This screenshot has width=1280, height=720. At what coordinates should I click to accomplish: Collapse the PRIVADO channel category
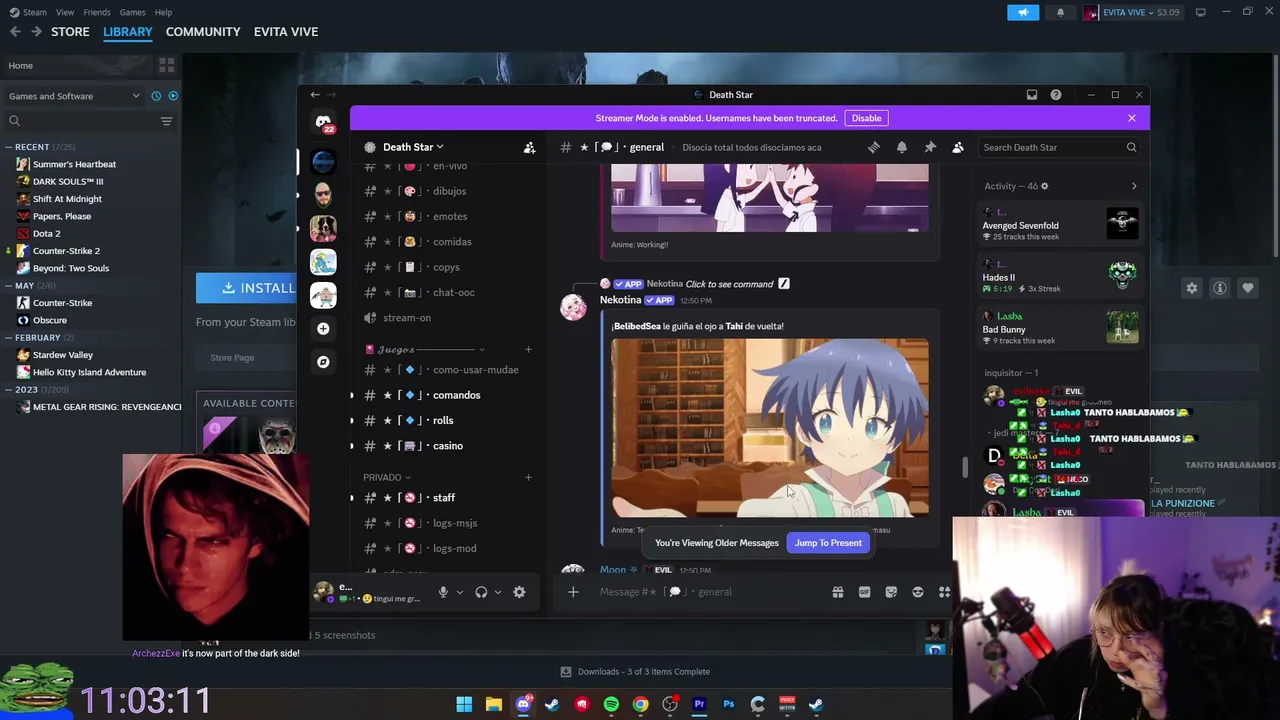387,477
